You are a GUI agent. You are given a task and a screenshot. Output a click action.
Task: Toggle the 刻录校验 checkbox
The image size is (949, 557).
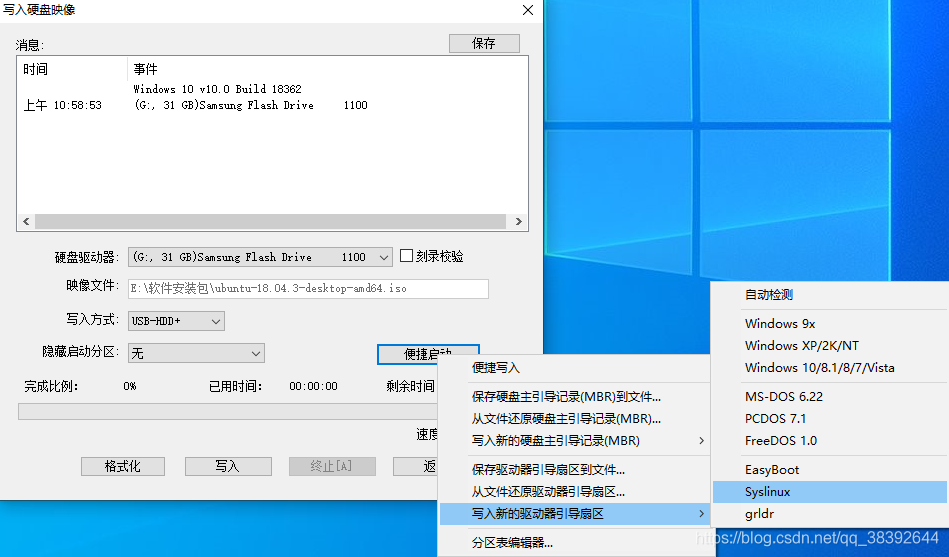[407, 256]
